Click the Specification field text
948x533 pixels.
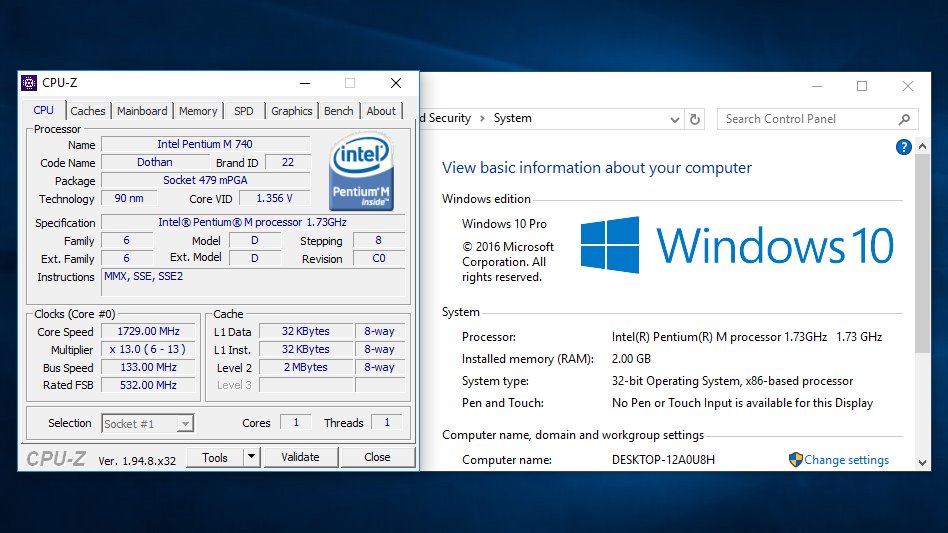click(253, 222)
